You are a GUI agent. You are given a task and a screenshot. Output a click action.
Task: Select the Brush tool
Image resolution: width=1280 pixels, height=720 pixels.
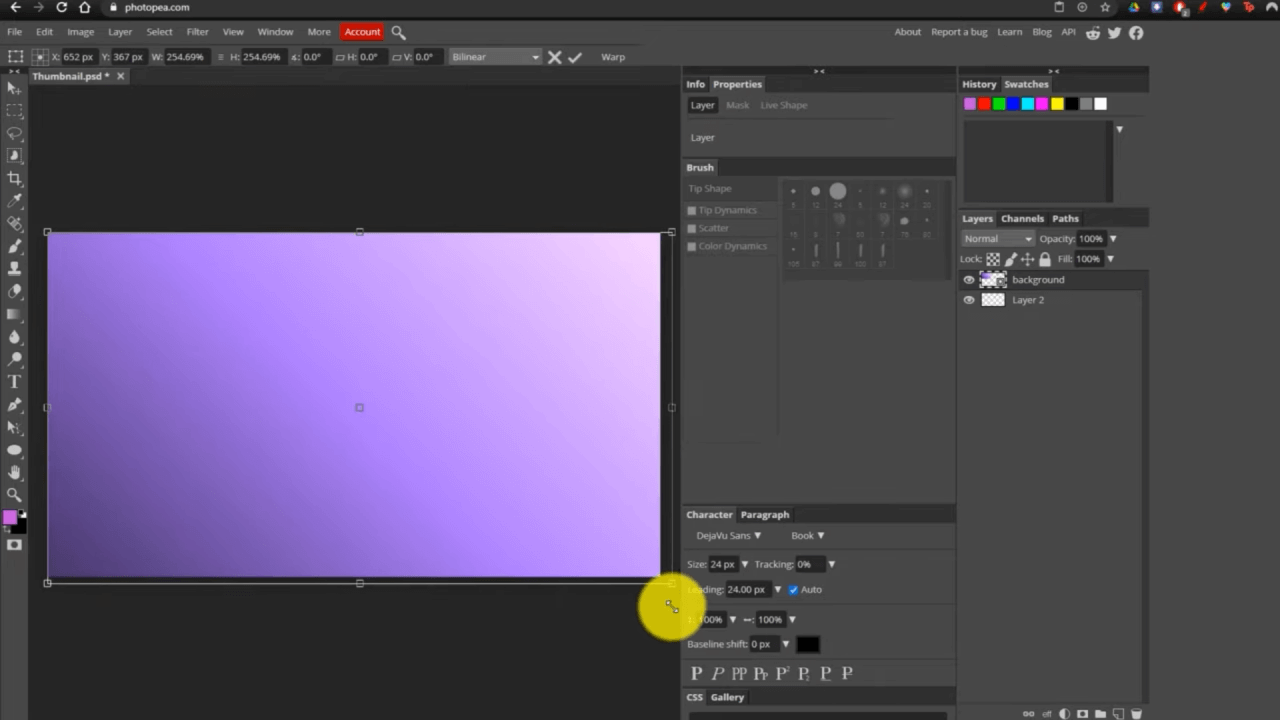click(x=15, y=246)
